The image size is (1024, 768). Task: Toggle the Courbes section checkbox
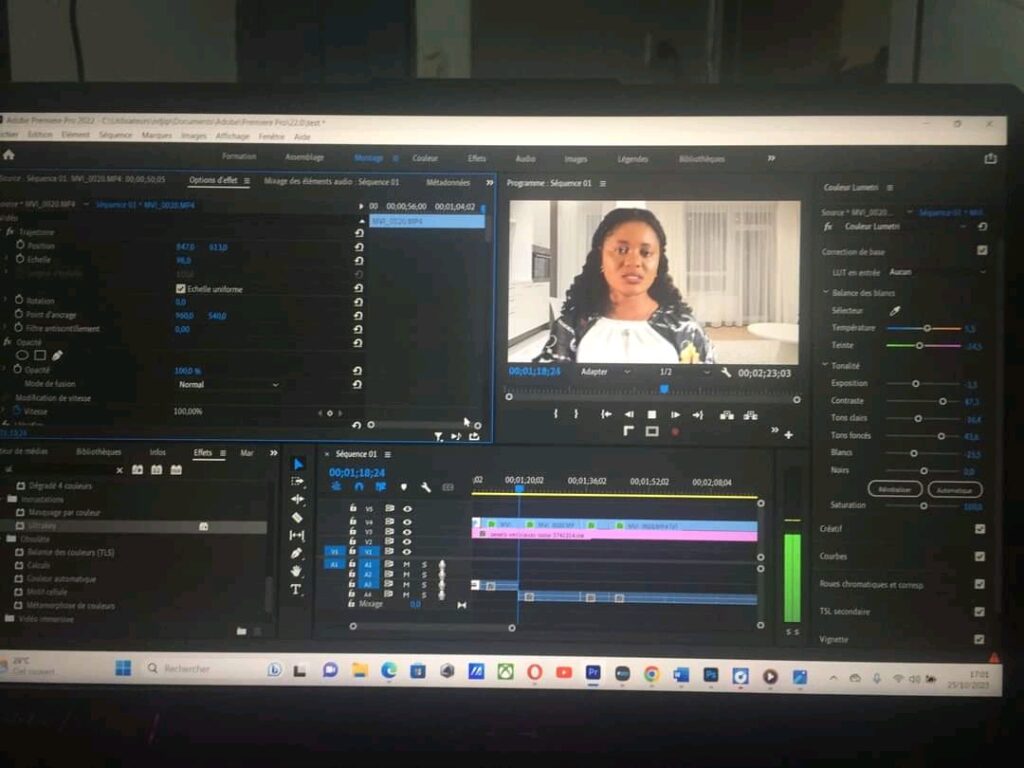980,556
